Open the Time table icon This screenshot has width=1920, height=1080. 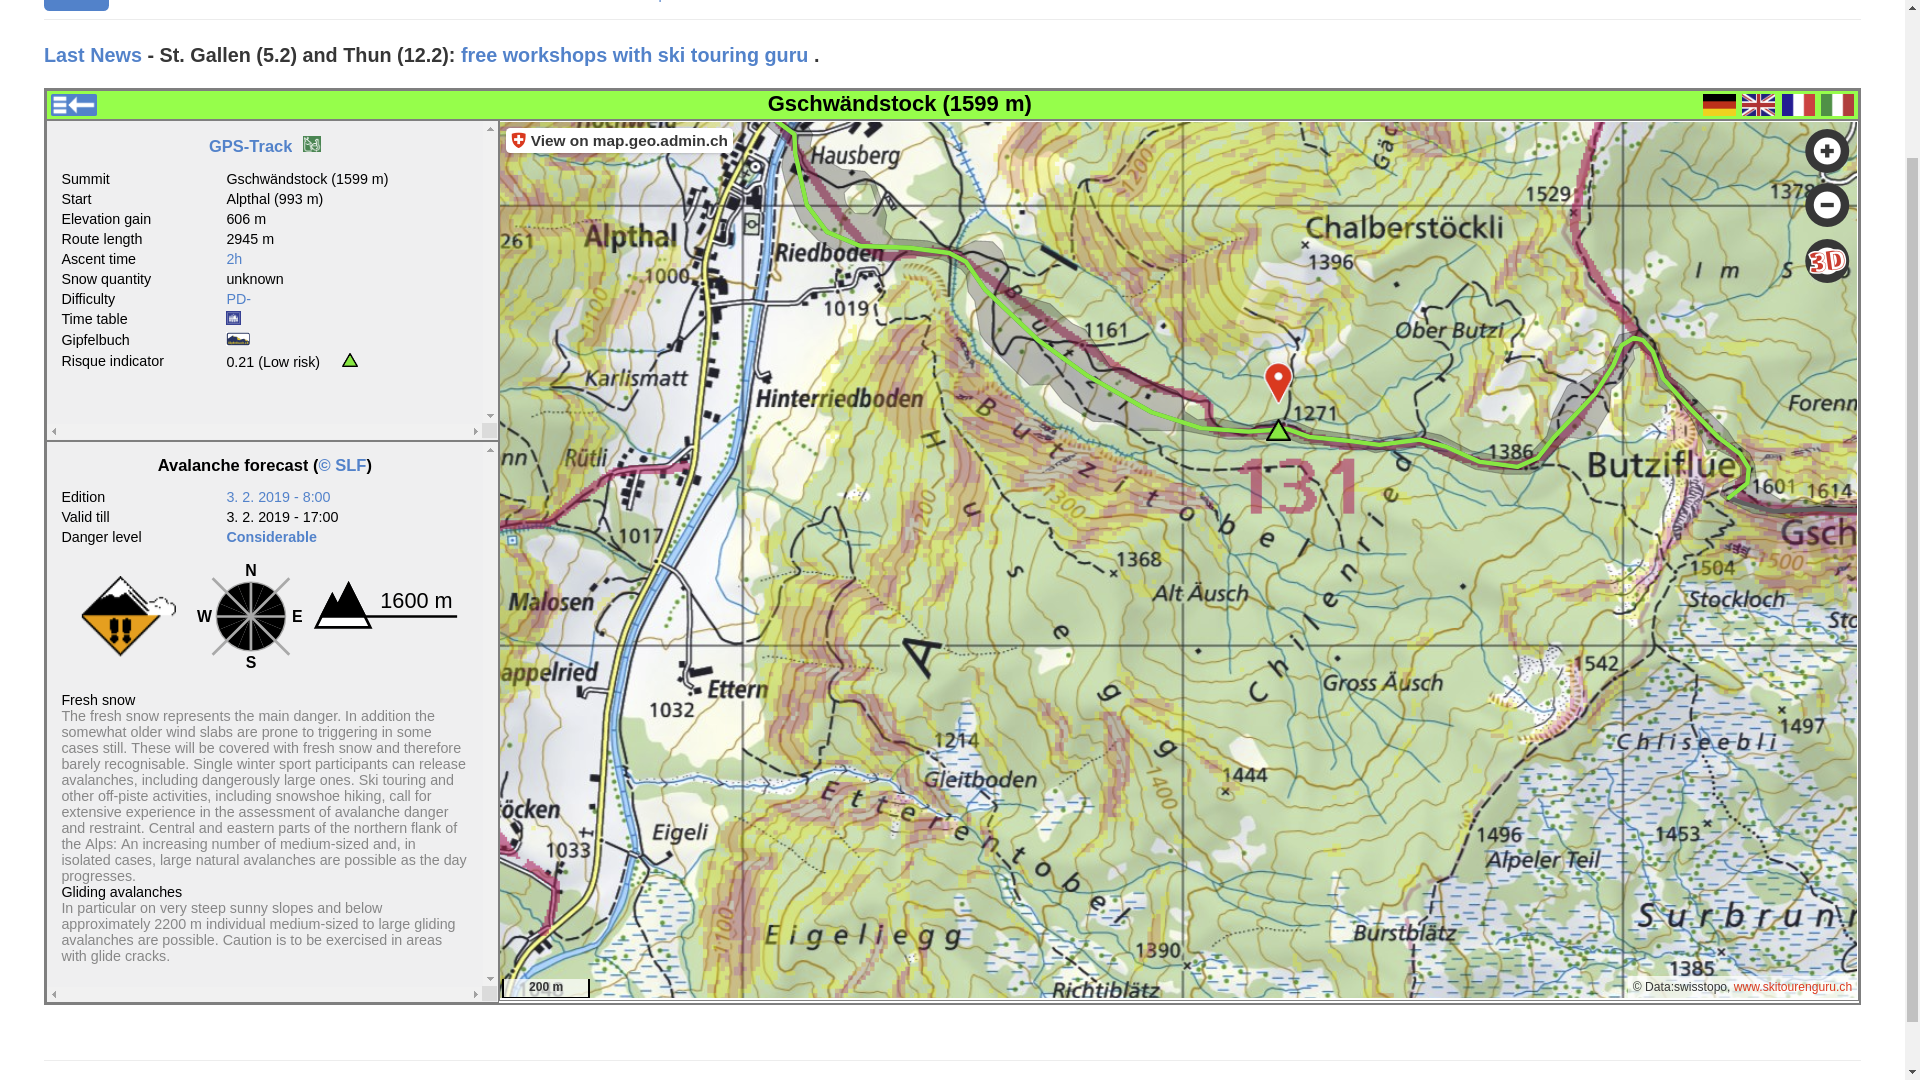(233, 318)
